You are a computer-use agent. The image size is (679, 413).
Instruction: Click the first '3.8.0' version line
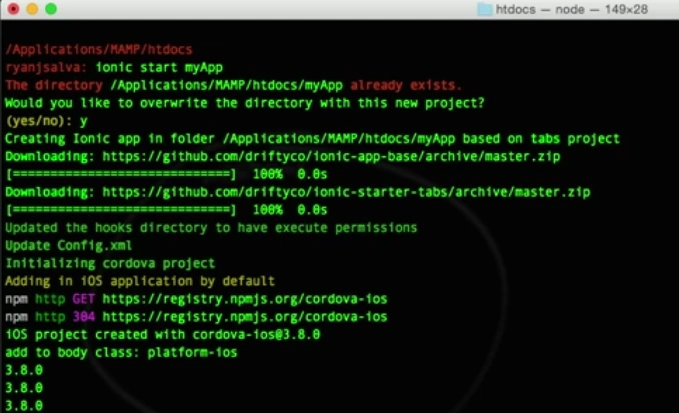tap(24, 370)
